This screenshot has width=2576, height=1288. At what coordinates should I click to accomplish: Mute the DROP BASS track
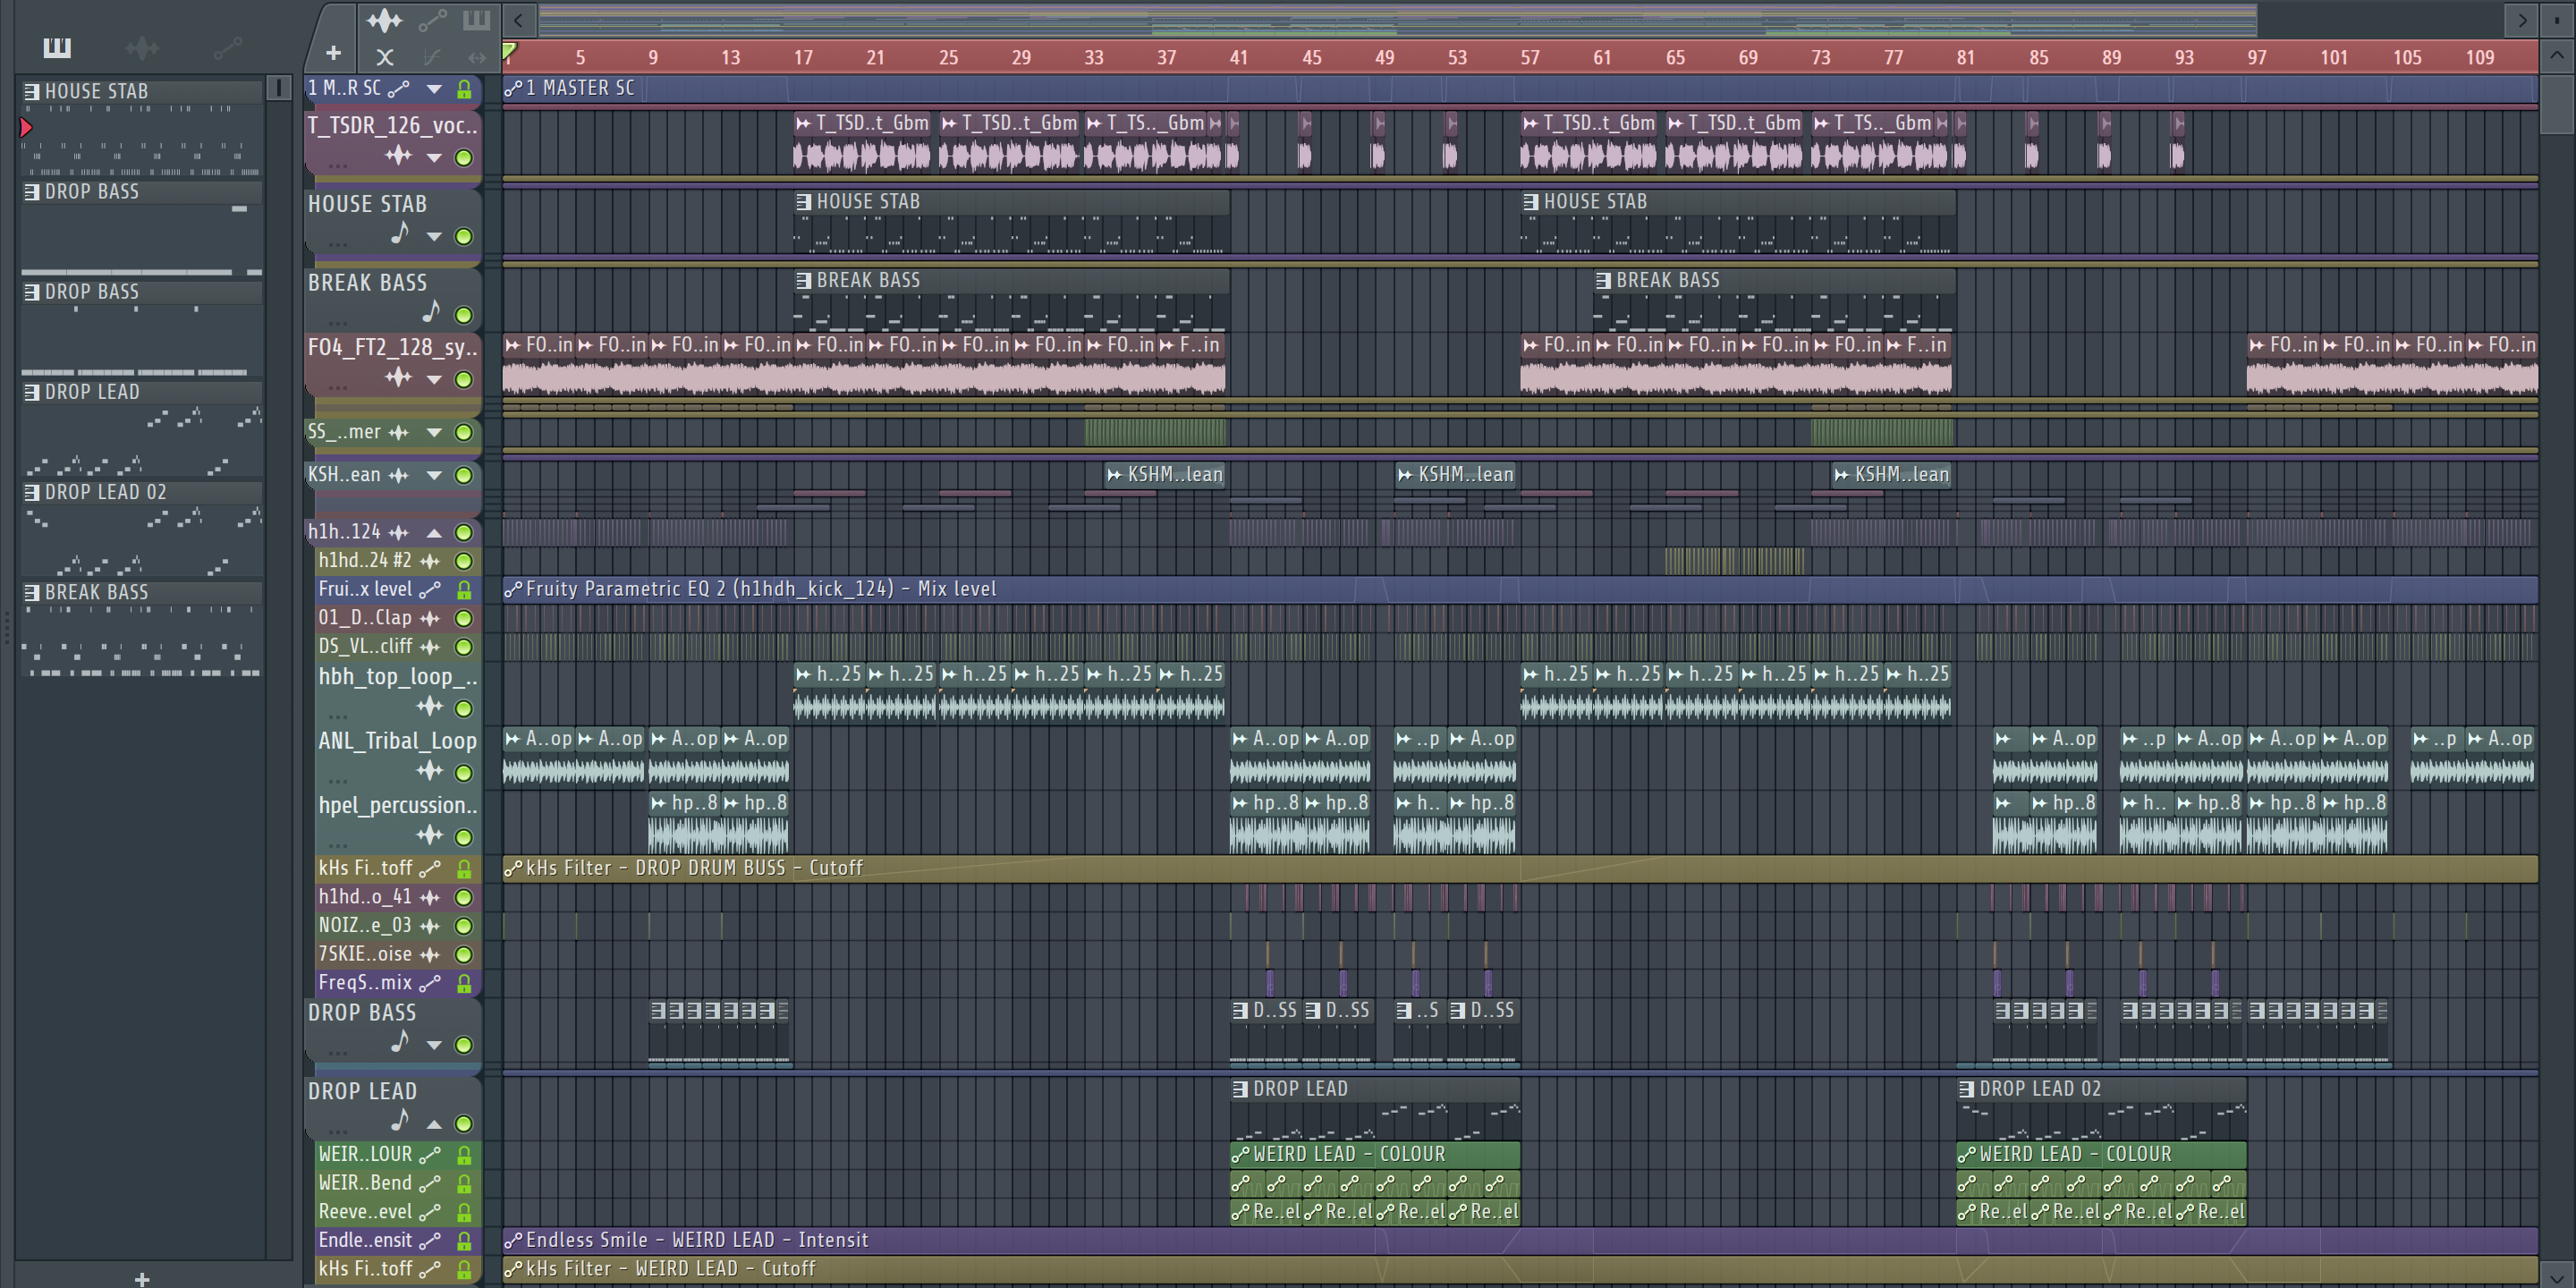[464, 1045]
